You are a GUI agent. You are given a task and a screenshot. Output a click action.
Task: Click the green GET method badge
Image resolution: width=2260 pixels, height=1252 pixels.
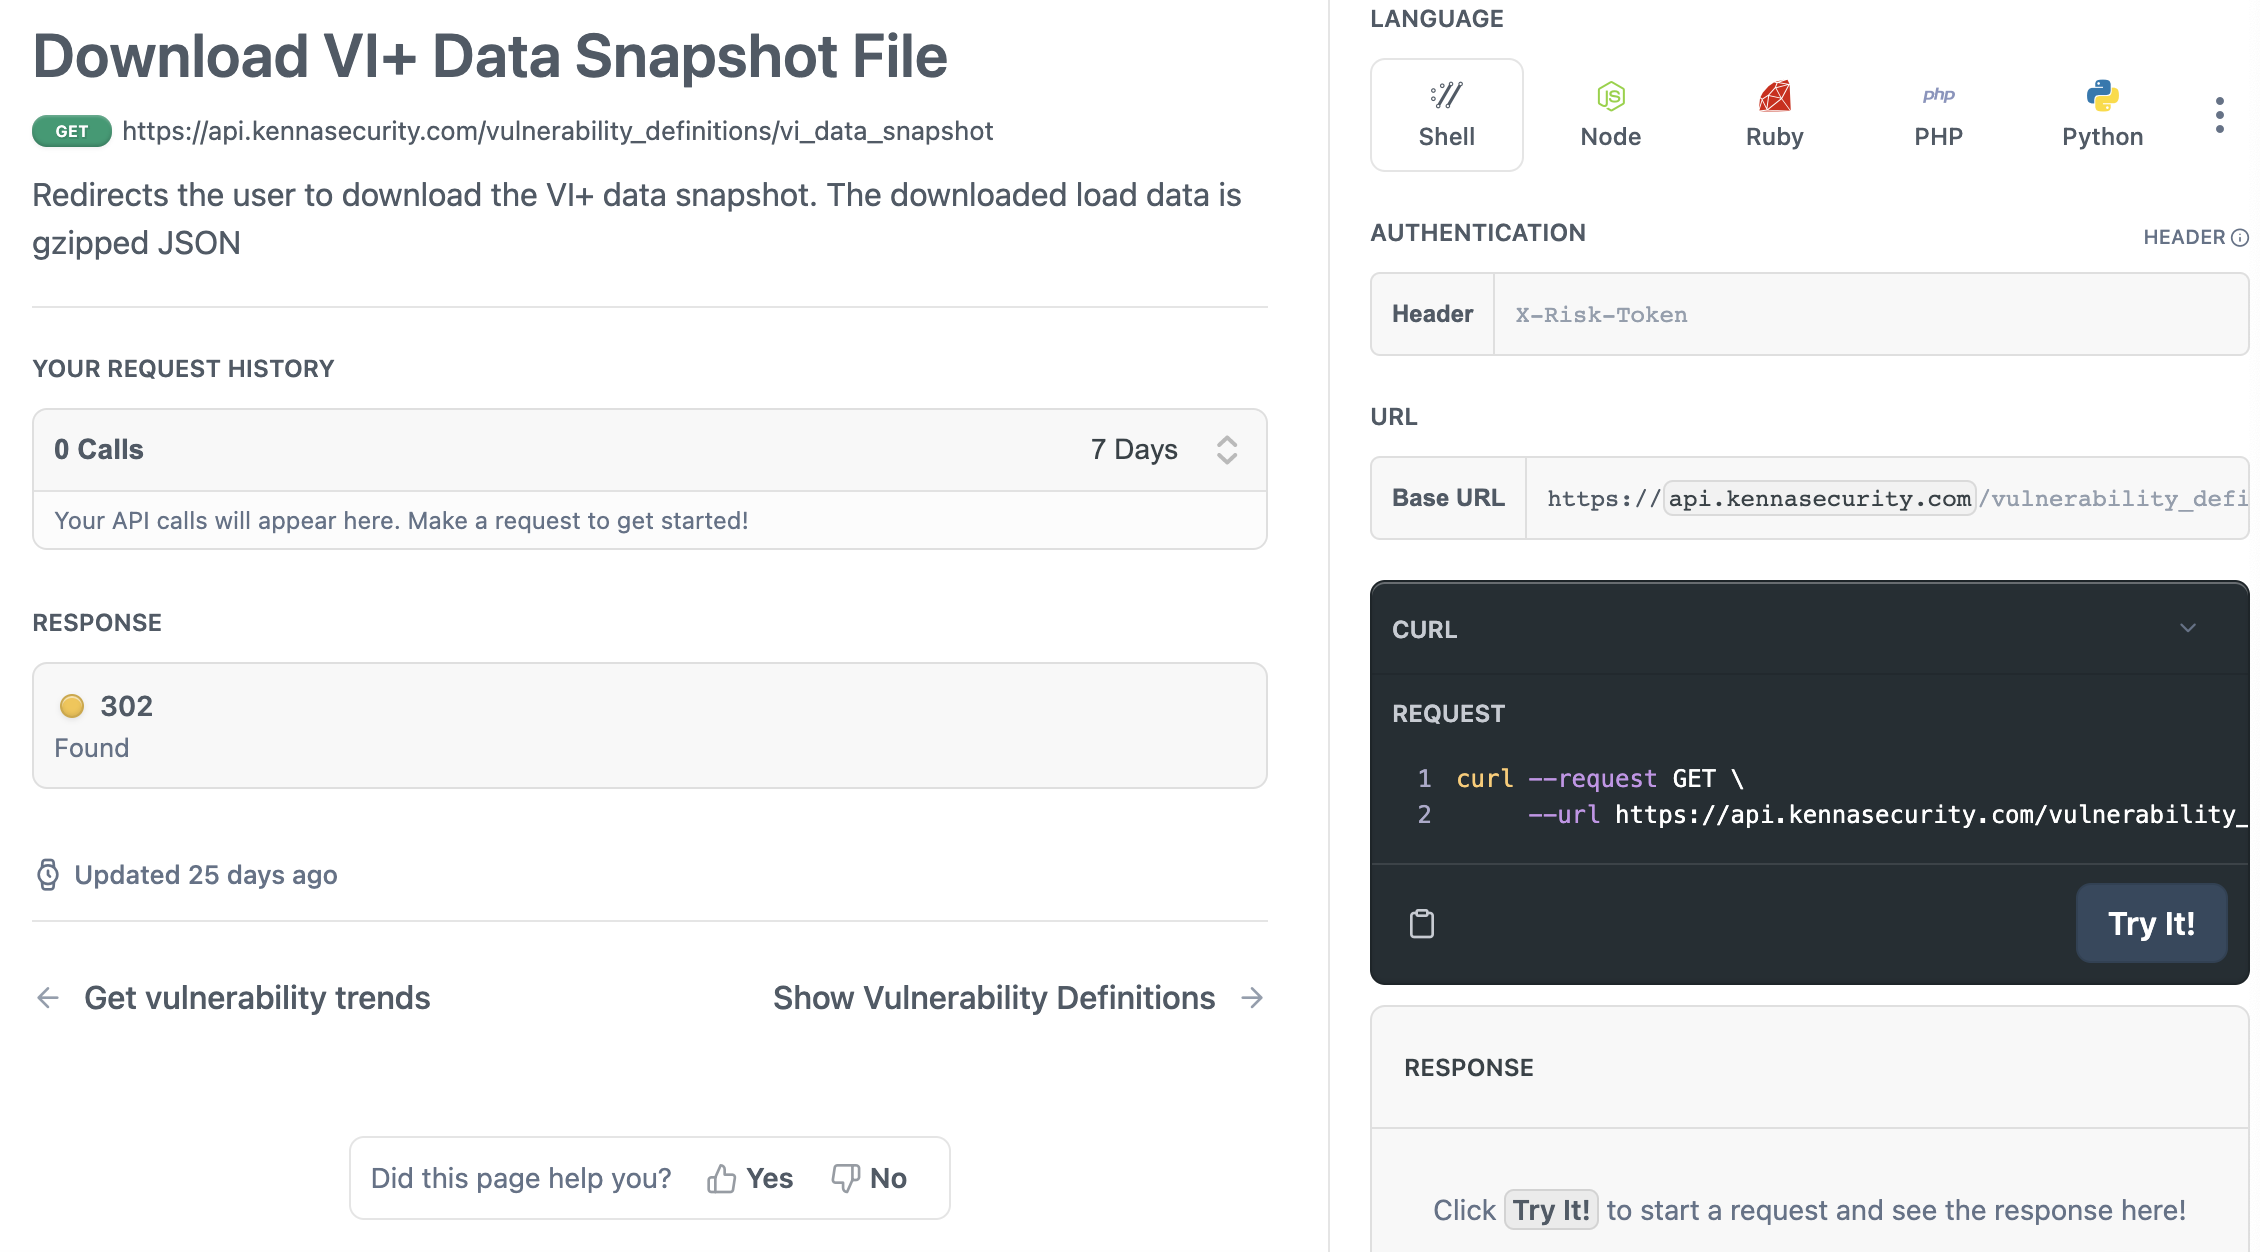click(x=71, y=131)
